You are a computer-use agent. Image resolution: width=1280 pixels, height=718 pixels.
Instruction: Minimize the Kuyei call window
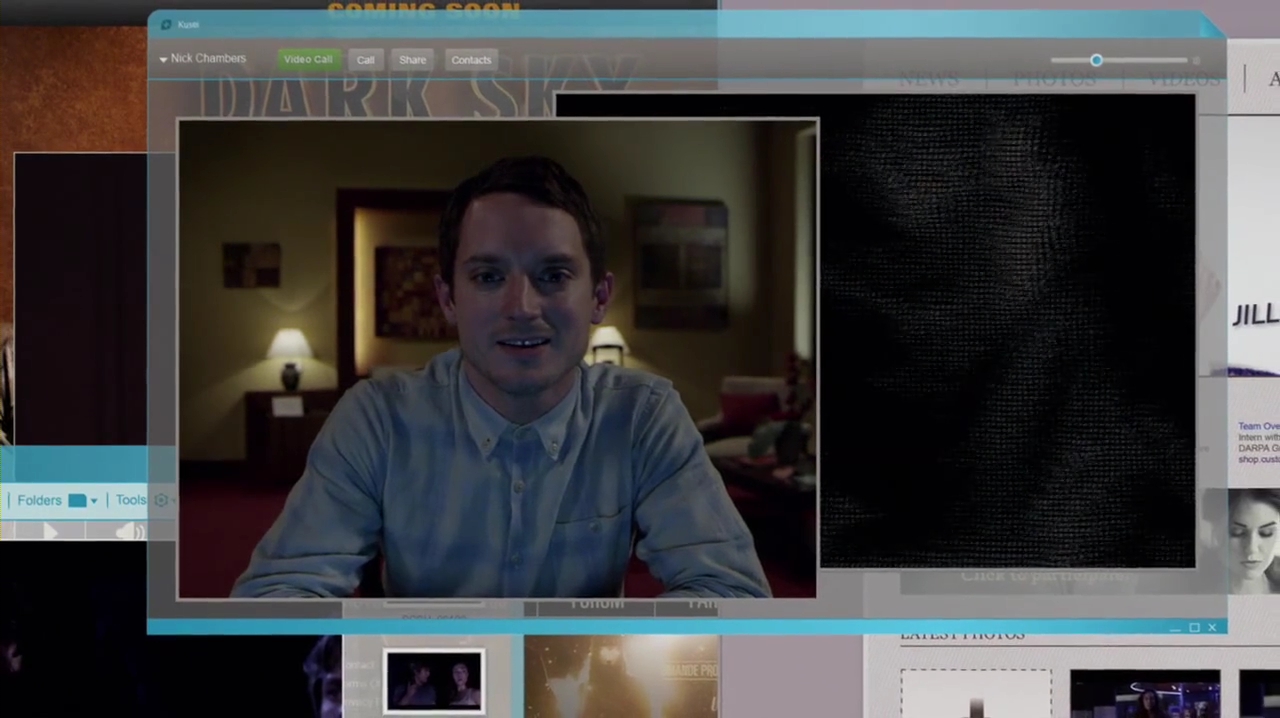point(1174,628)
